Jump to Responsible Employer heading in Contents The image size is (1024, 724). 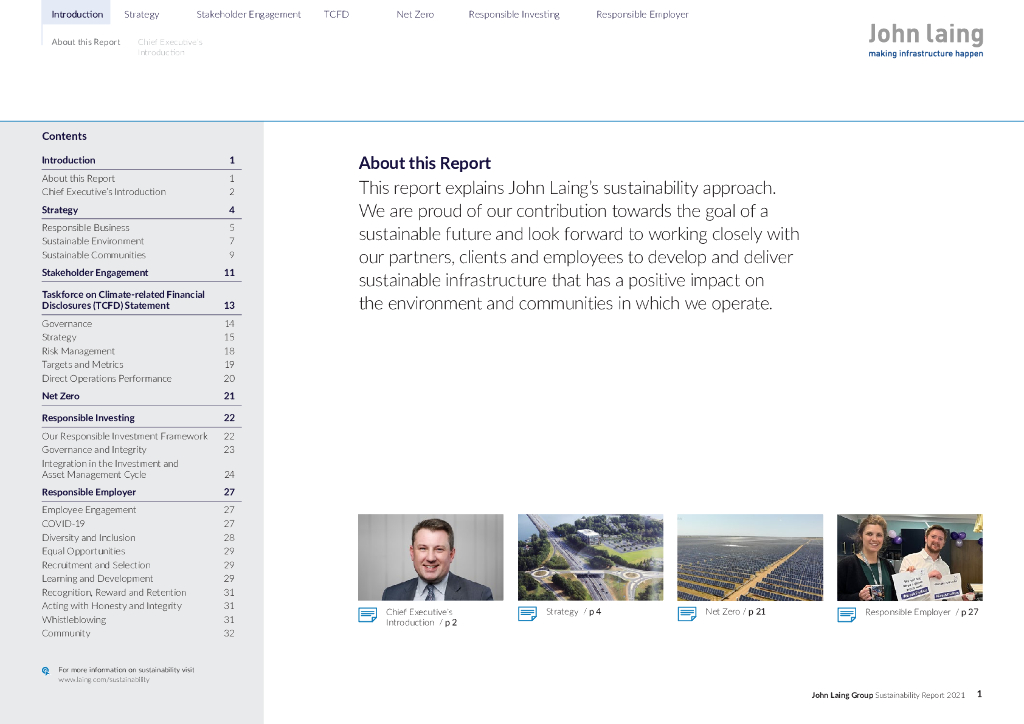click(138, 492)
